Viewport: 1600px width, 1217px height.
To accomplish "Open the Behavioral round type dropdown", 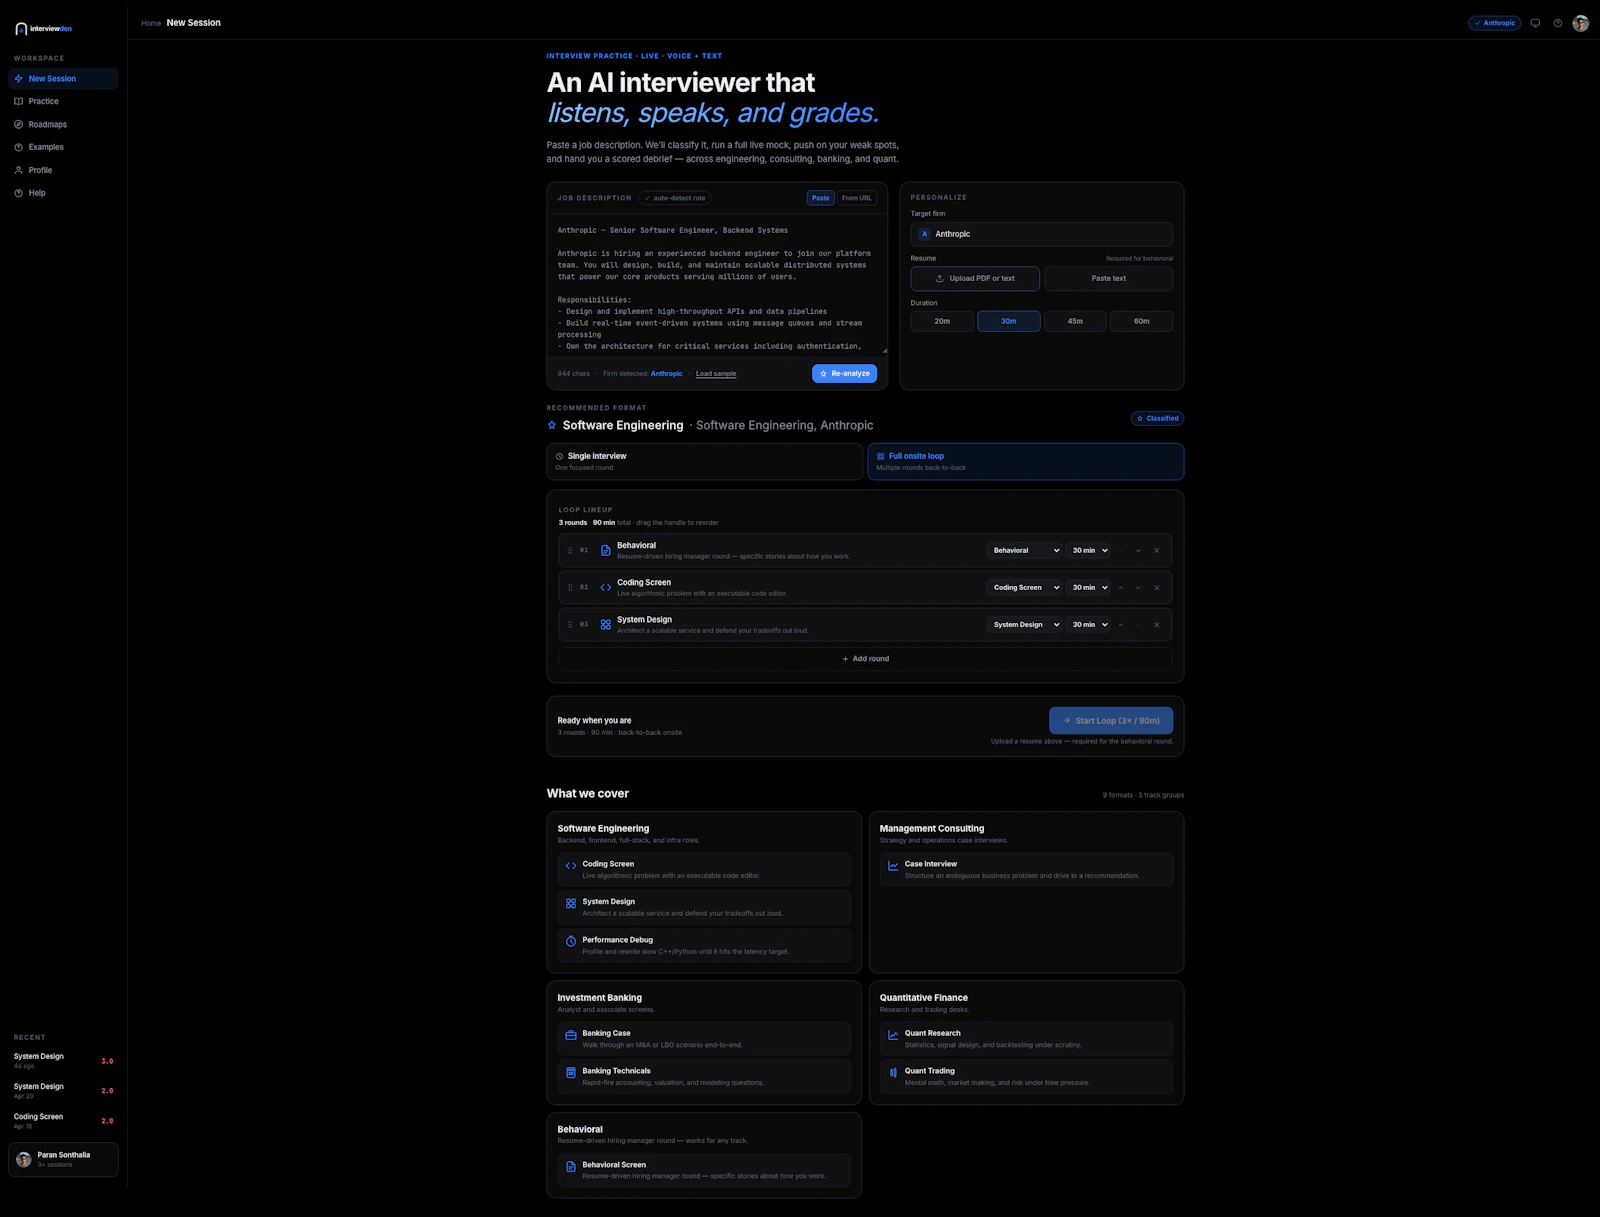I will click(1024, 551).
